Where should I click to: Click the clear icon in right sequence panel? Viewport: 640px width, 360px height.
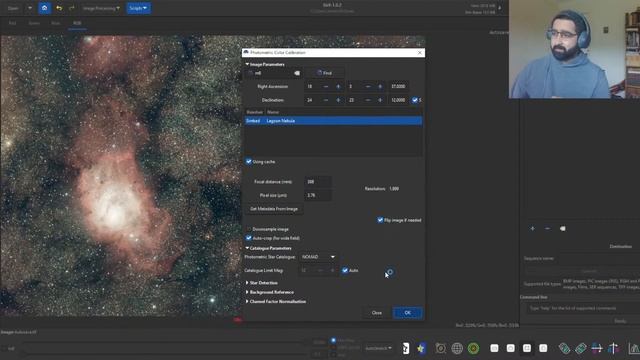coord(562,229)
